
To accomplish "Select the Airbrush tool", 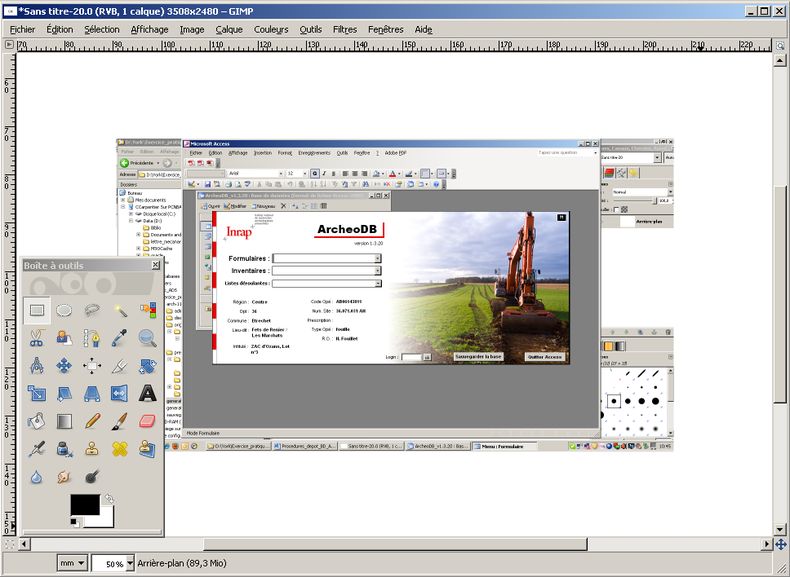I will 37,449.
